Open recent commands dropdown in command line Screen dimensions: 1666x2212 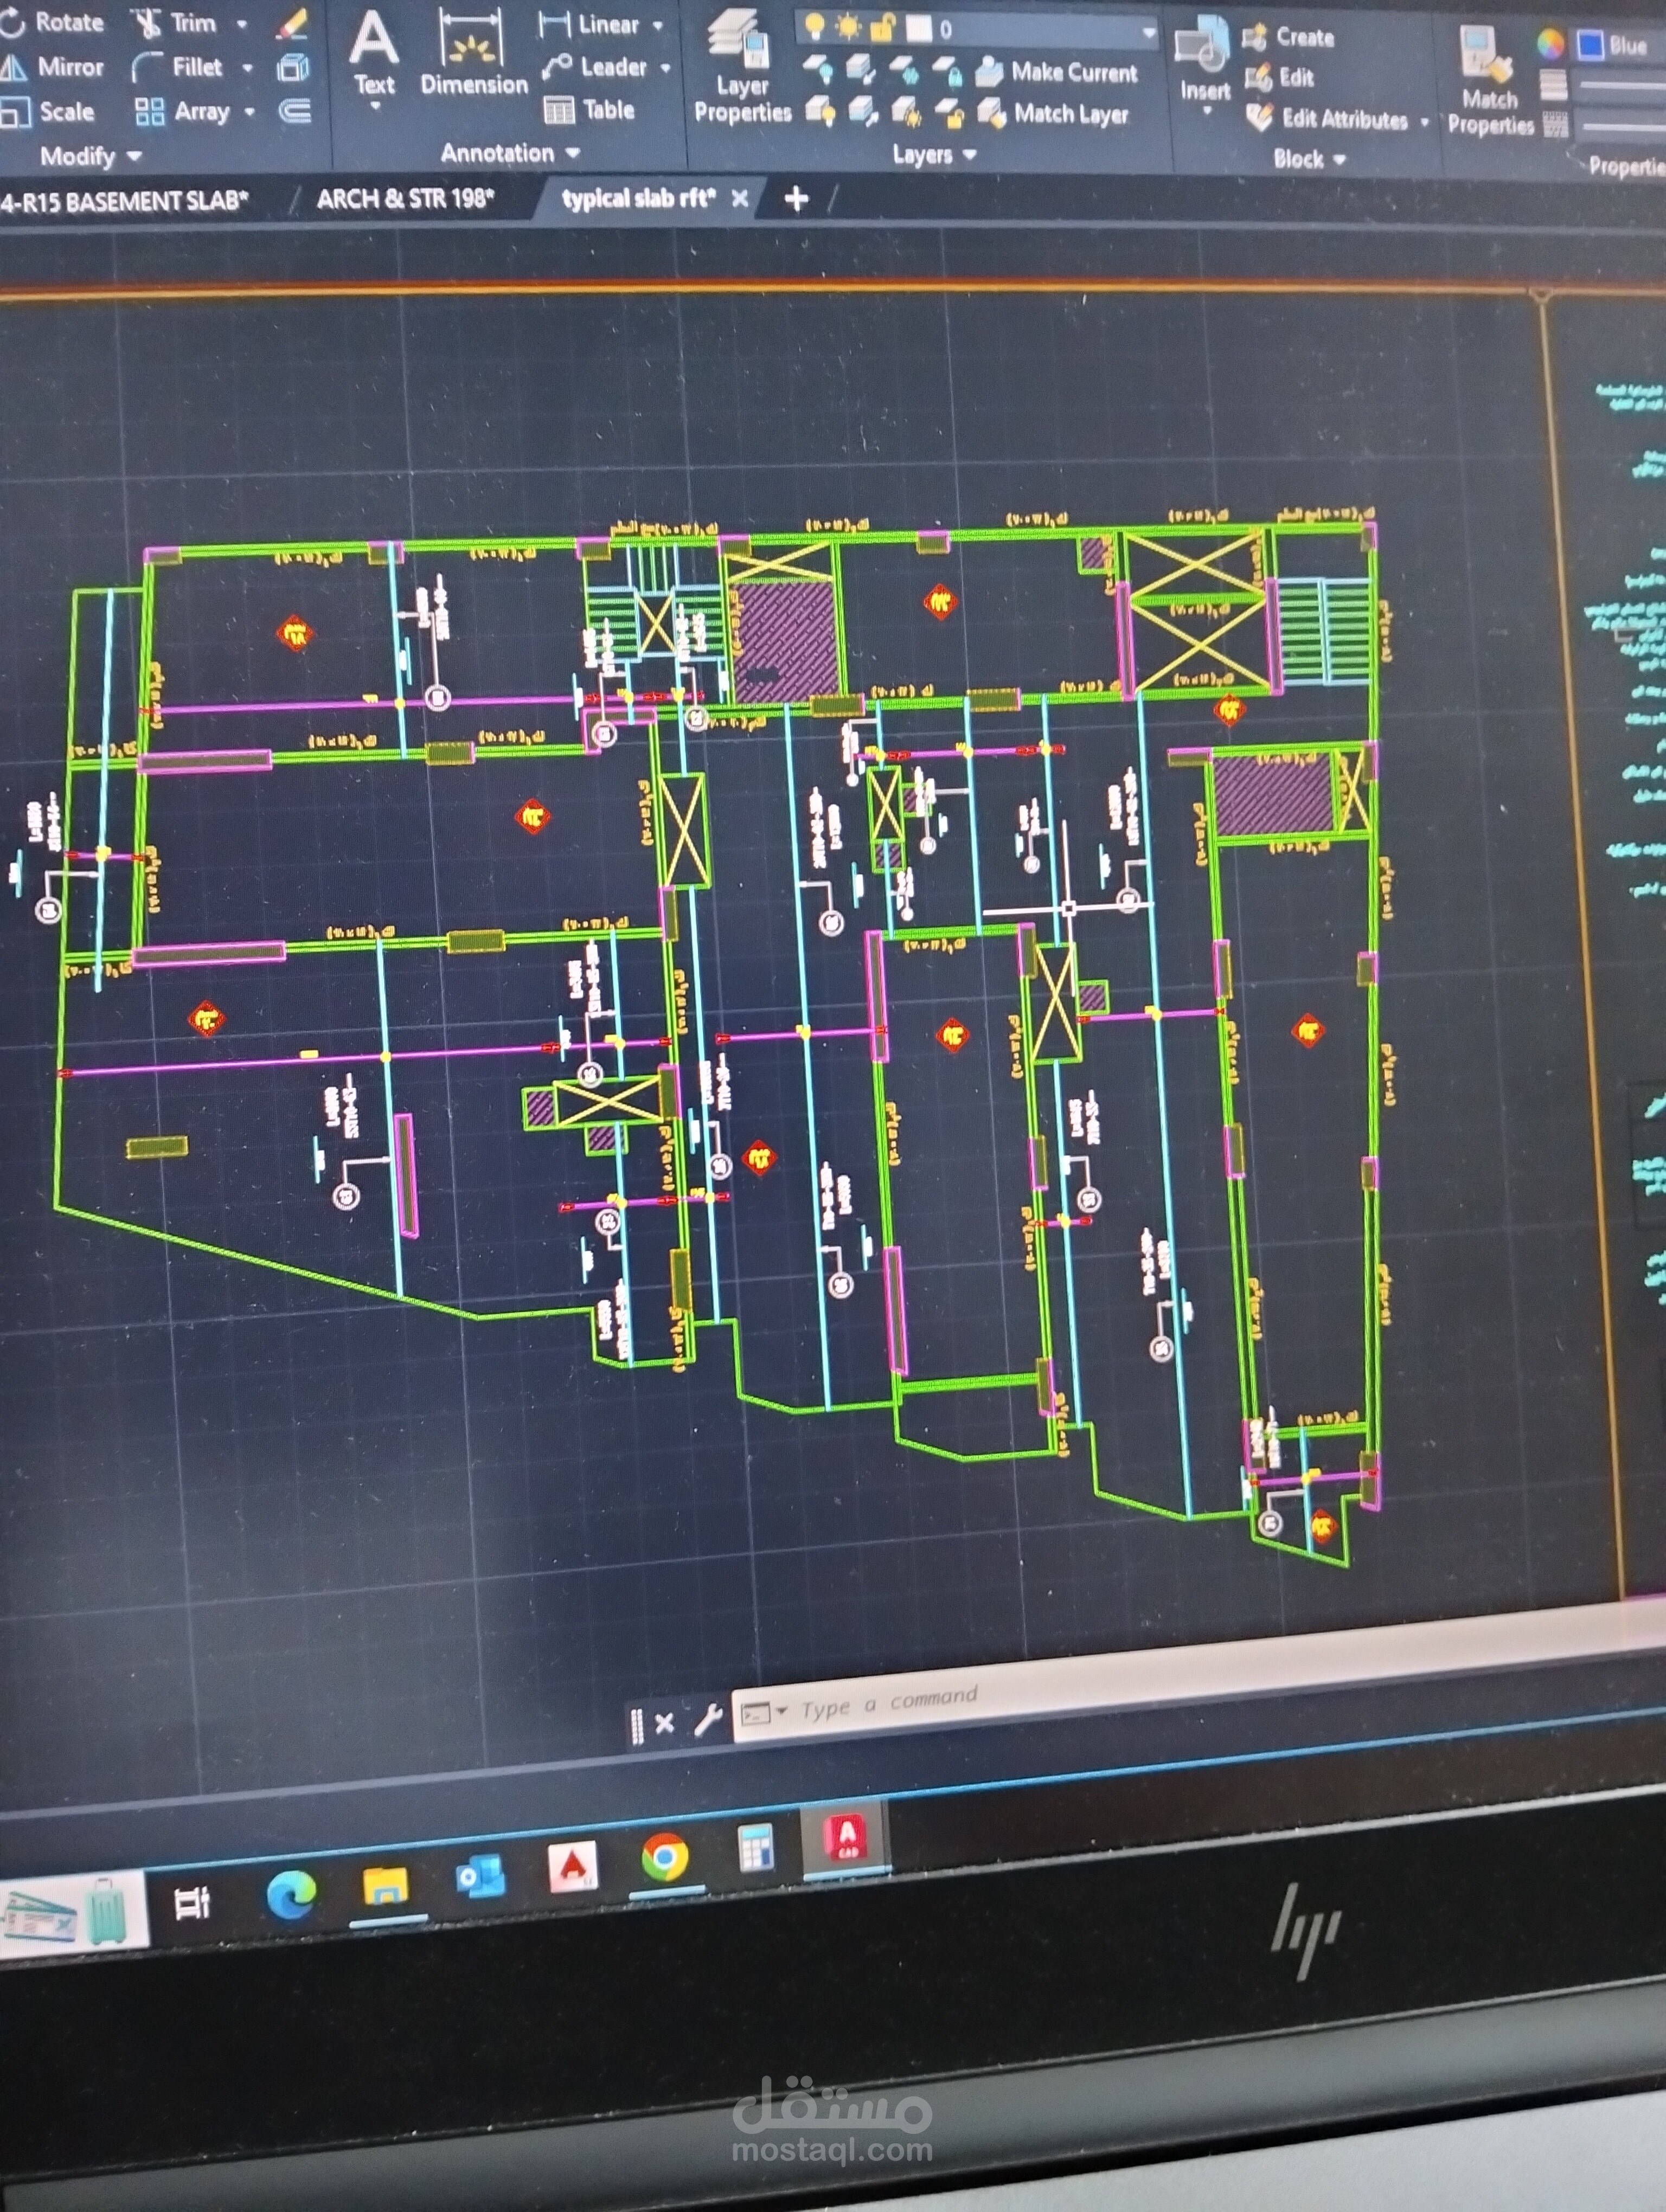coord(781,1711)
